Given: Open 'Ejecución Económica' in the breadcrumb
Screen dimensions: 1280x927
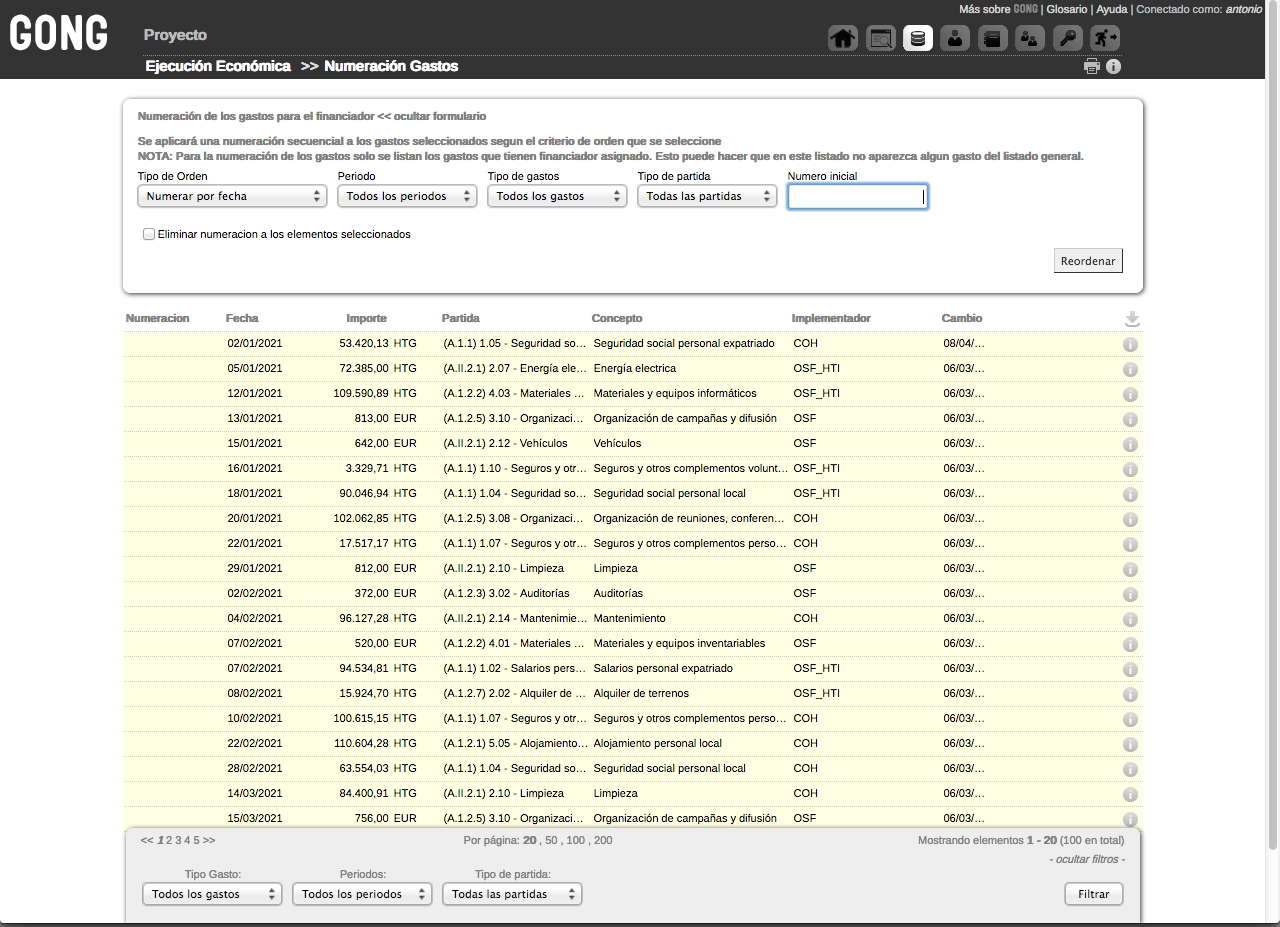Looking at the screenshot, I should click(x=218, y=66).
